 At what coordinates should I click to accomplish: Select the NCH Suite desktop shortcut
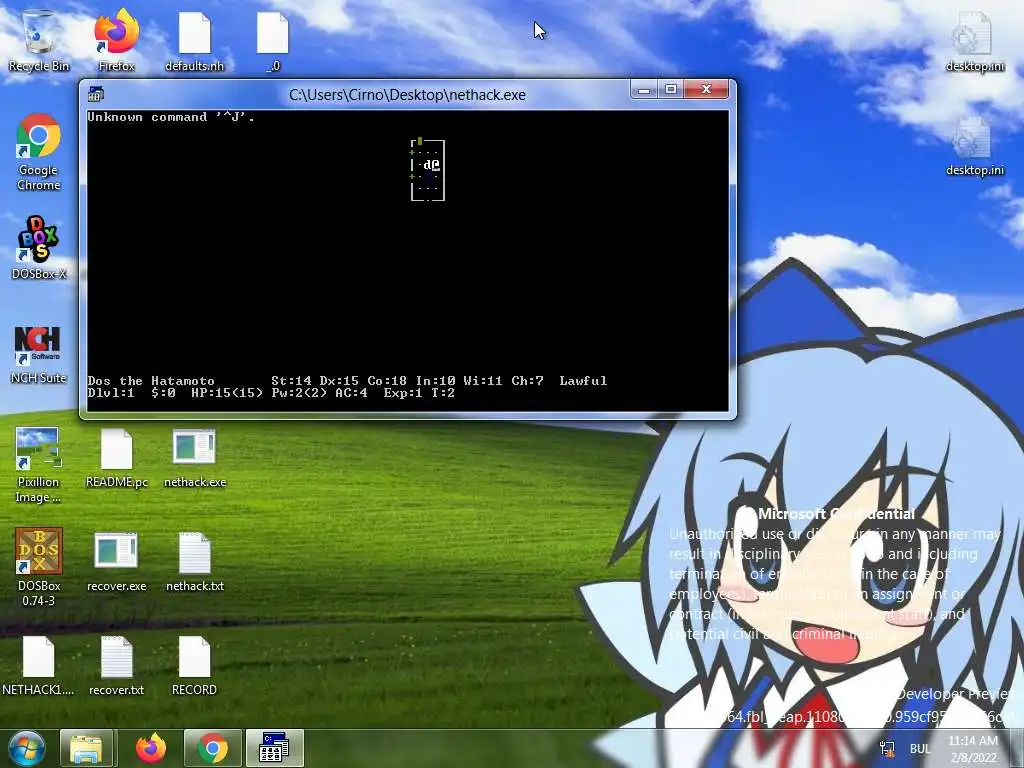[39, 353]
